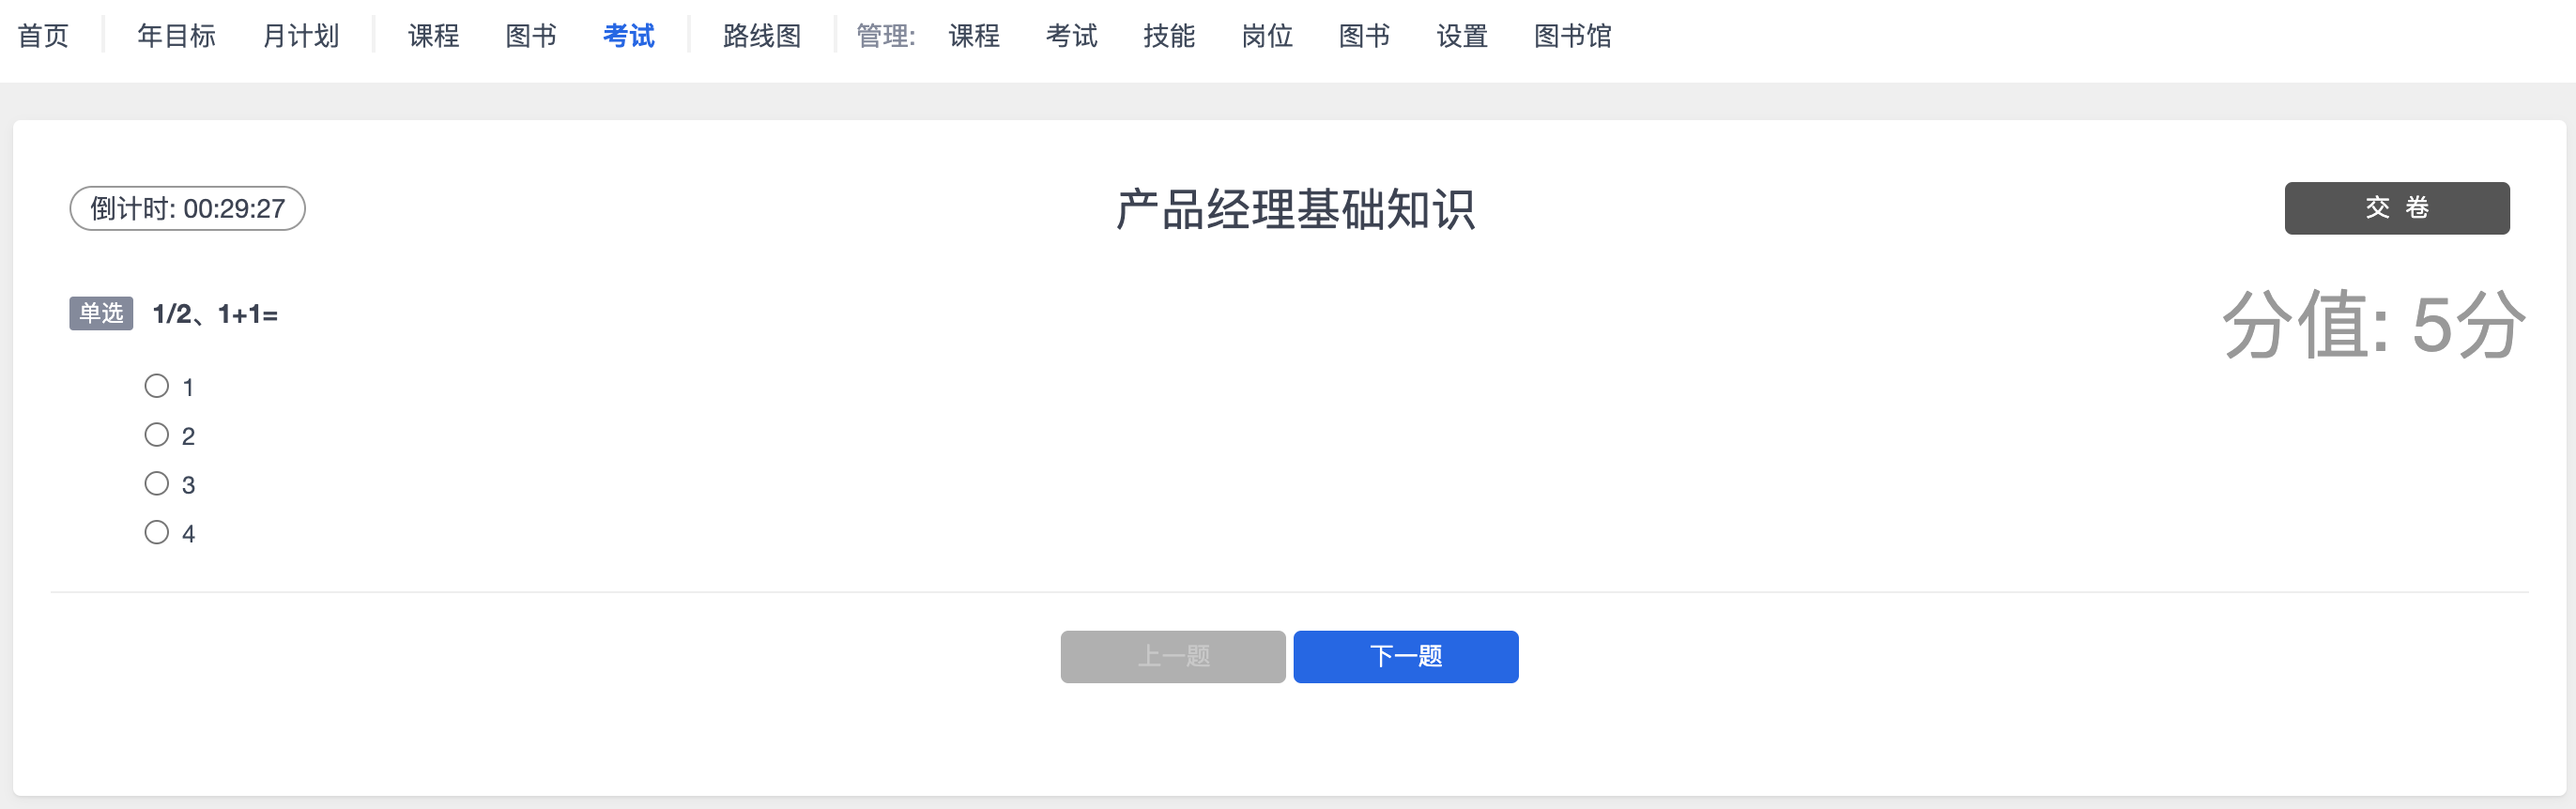Screen dimensions: 2576x809
Task: Click the exam title 产品经理基础知识
Action: [1296, 209]
